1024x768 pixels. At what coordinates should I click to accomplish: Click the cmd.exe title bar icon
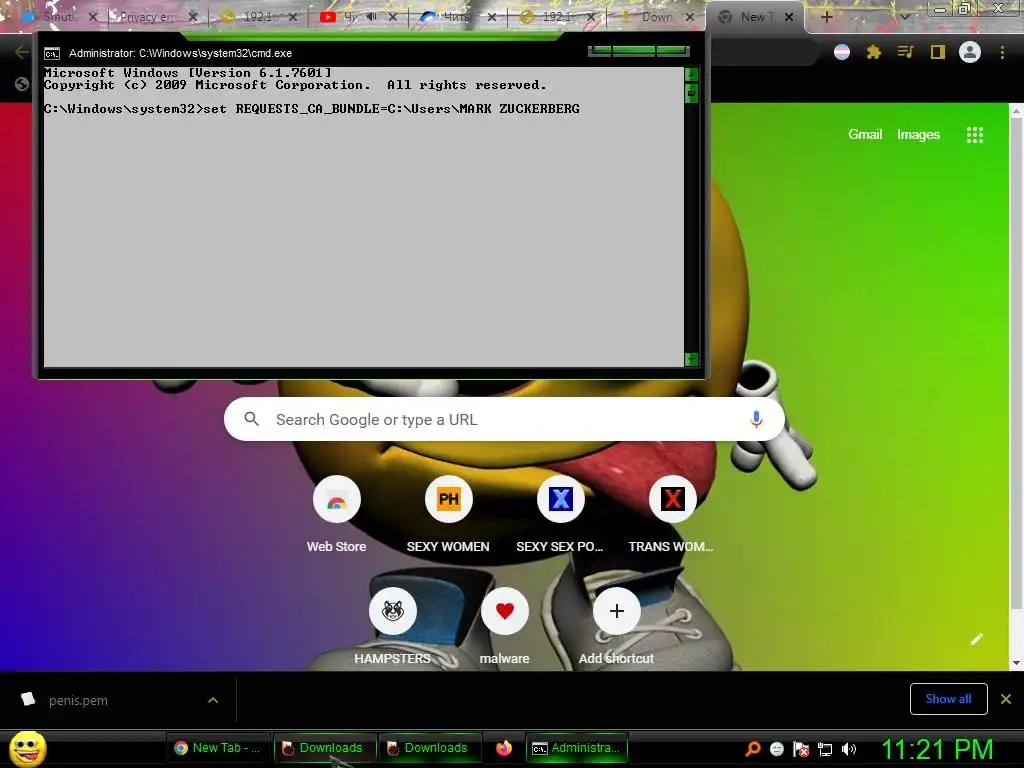click(x=52, y=54)
